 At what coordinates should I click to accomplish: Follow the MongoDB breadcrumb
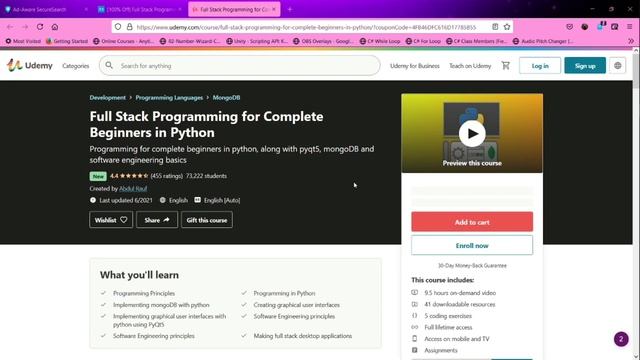pos(226,98)
